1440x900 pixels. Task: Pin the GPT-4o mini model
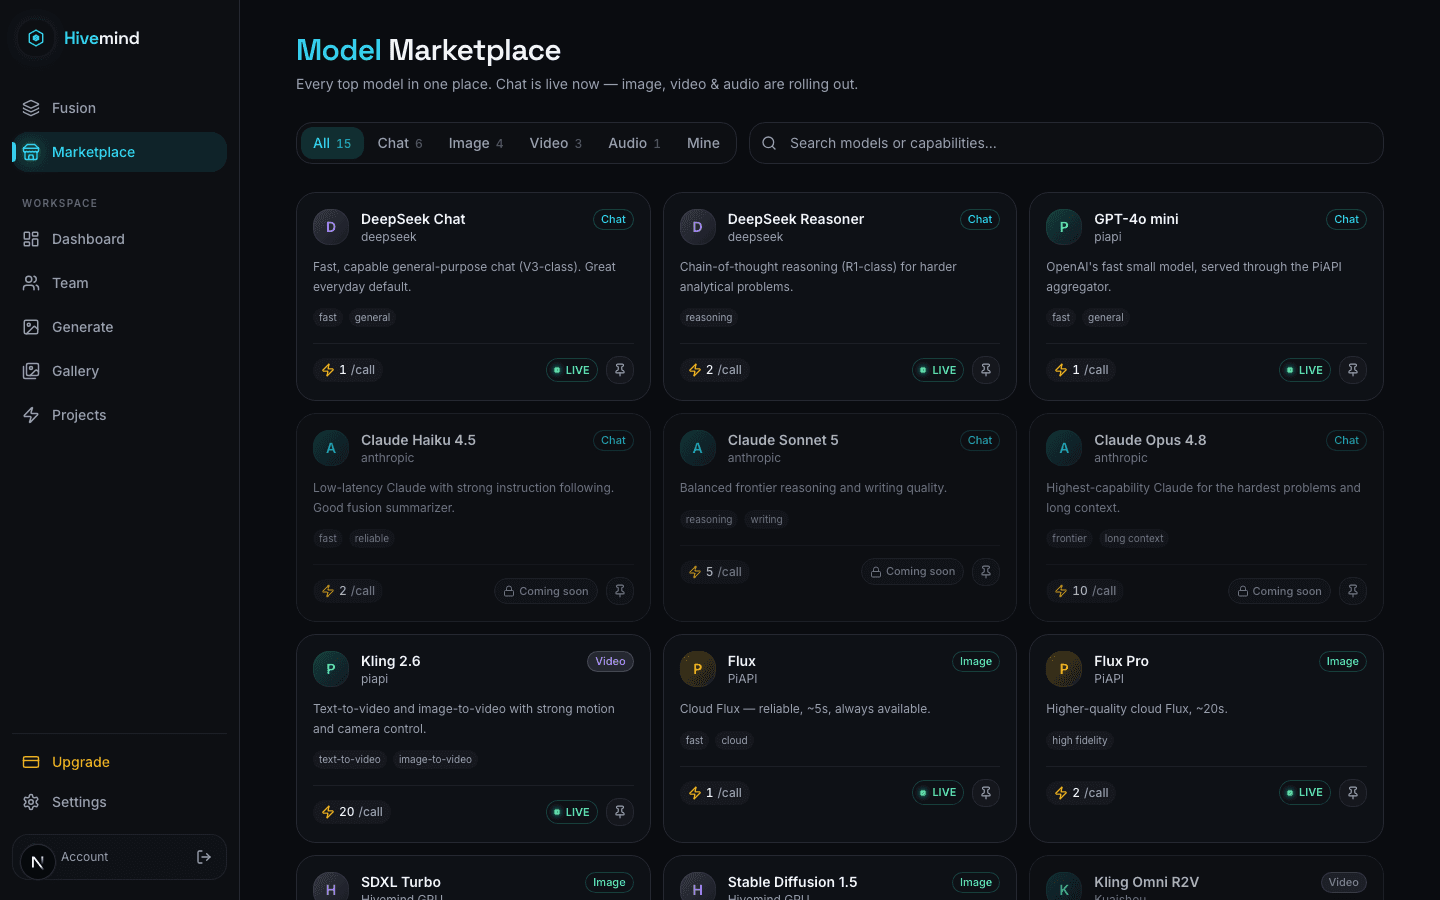tap(1353, 370)
